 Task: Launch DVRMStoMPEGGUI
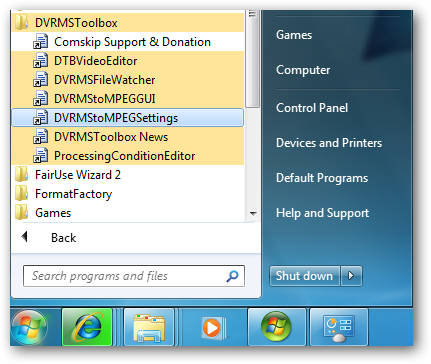[105, 99]
